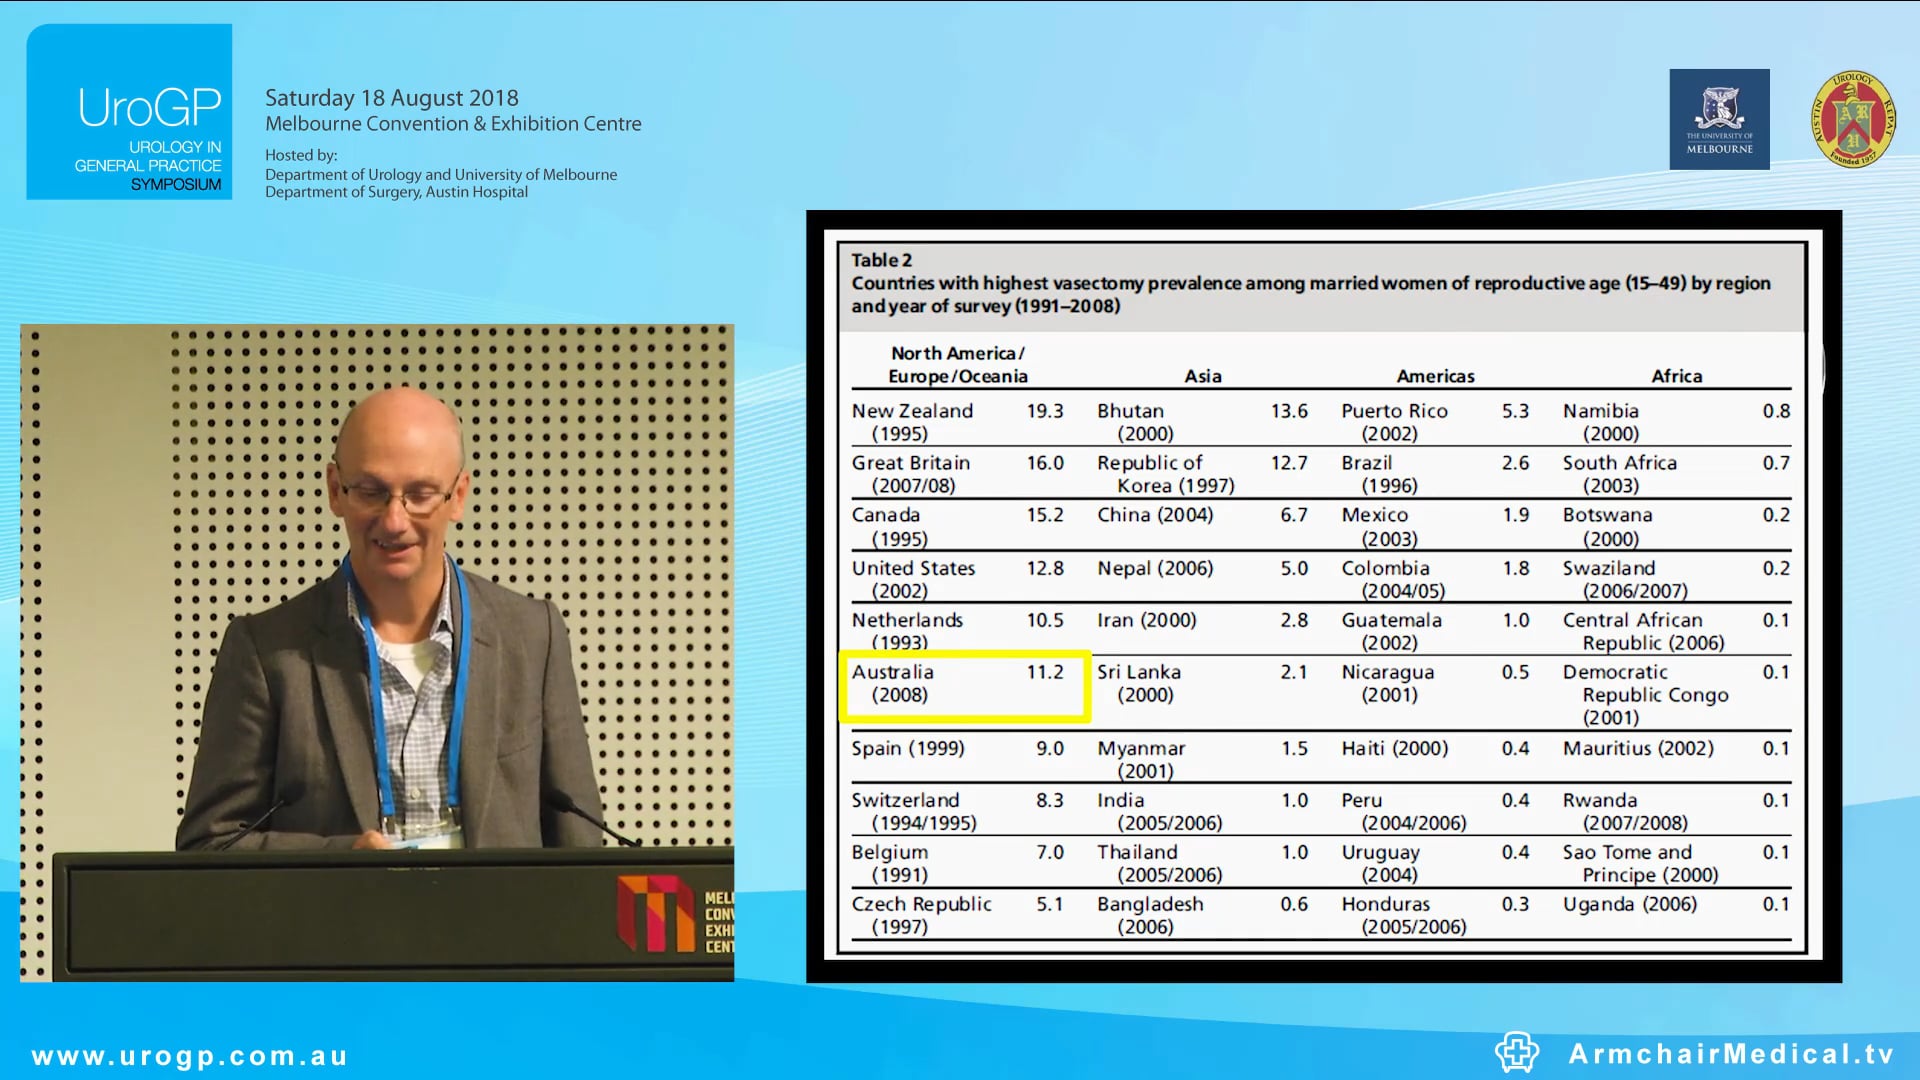Screen dimensions: 1920x1080
Task: Click the North America/Europe/Oceania column header
Action: point(957,365)
